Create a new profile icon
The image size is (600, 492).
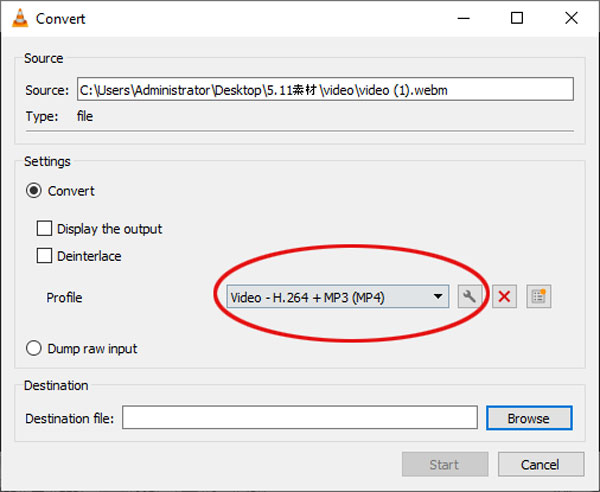(x=539, y=297)
